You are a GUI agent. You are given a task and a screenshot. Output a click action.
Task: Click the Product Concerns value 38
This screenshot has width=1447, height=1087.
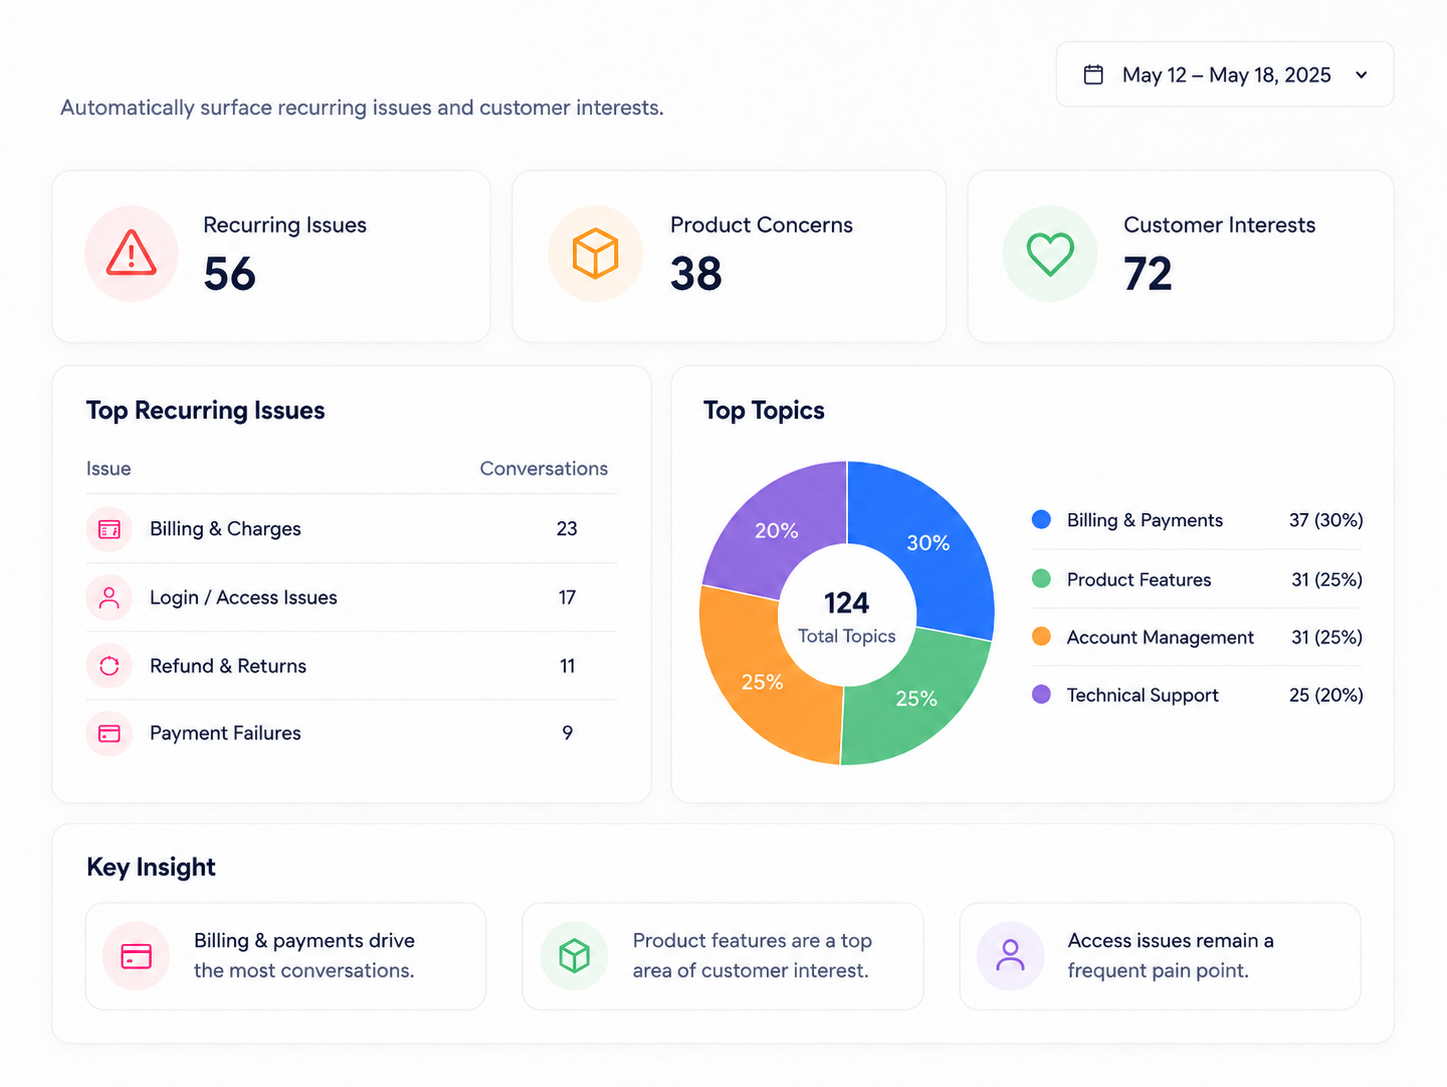(x=696, y=274)
